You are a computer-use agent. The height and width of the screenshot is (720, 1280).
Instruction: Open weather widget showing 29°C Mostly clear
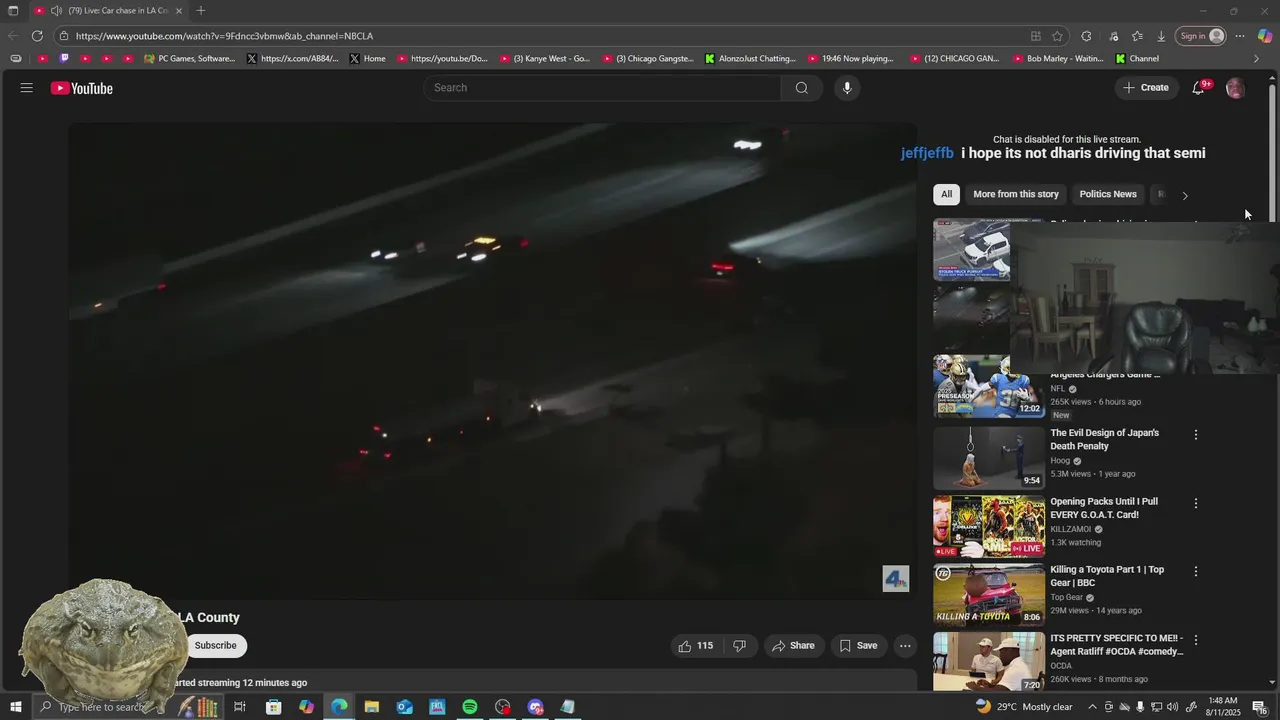[1023, 707]
